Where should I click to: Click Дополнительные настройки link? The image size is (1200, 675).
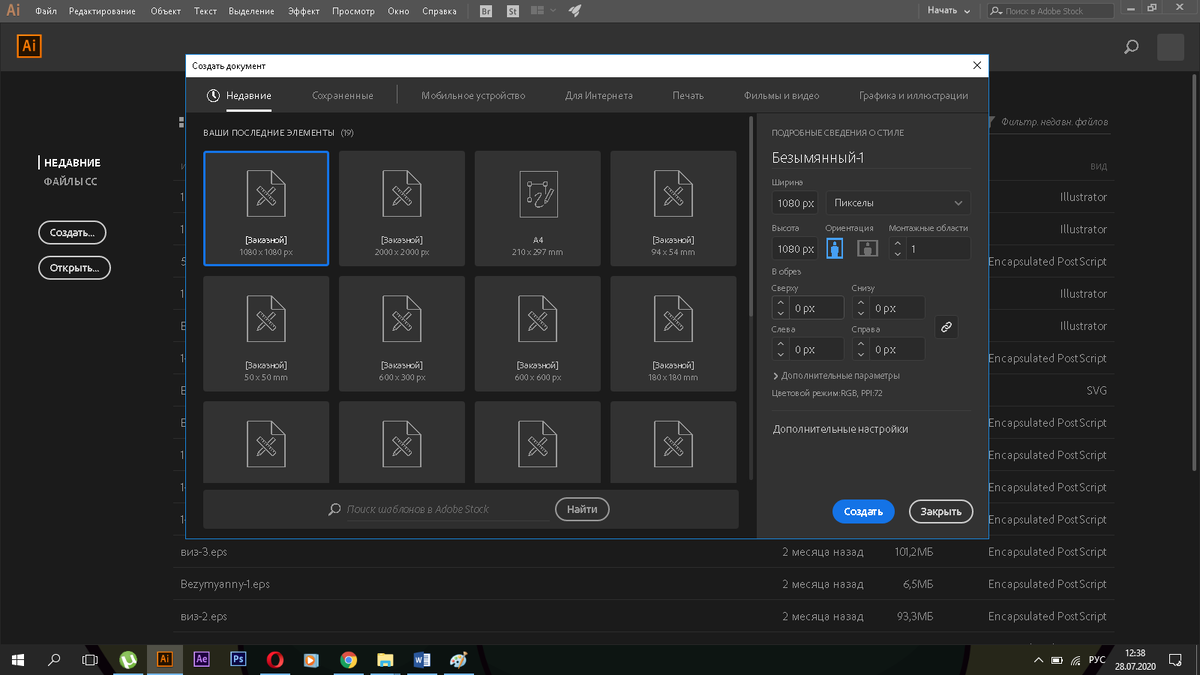coord(840,429)
